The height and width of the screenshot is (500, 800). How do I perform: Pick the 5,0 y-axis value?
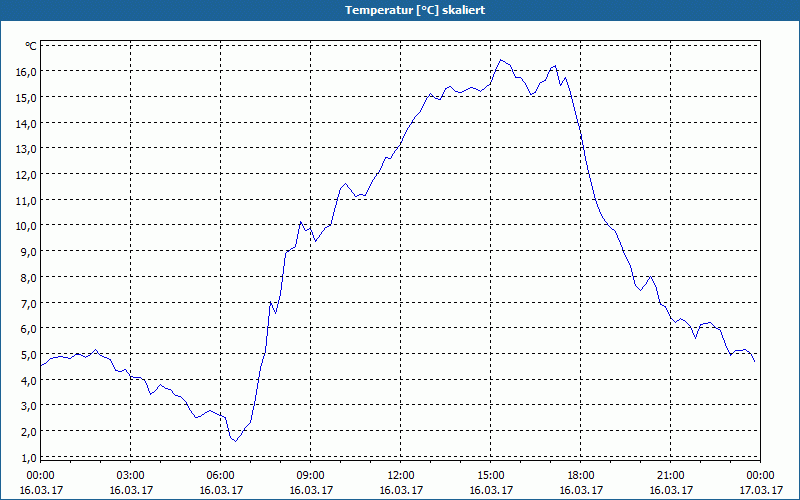(x=29, y=355)
